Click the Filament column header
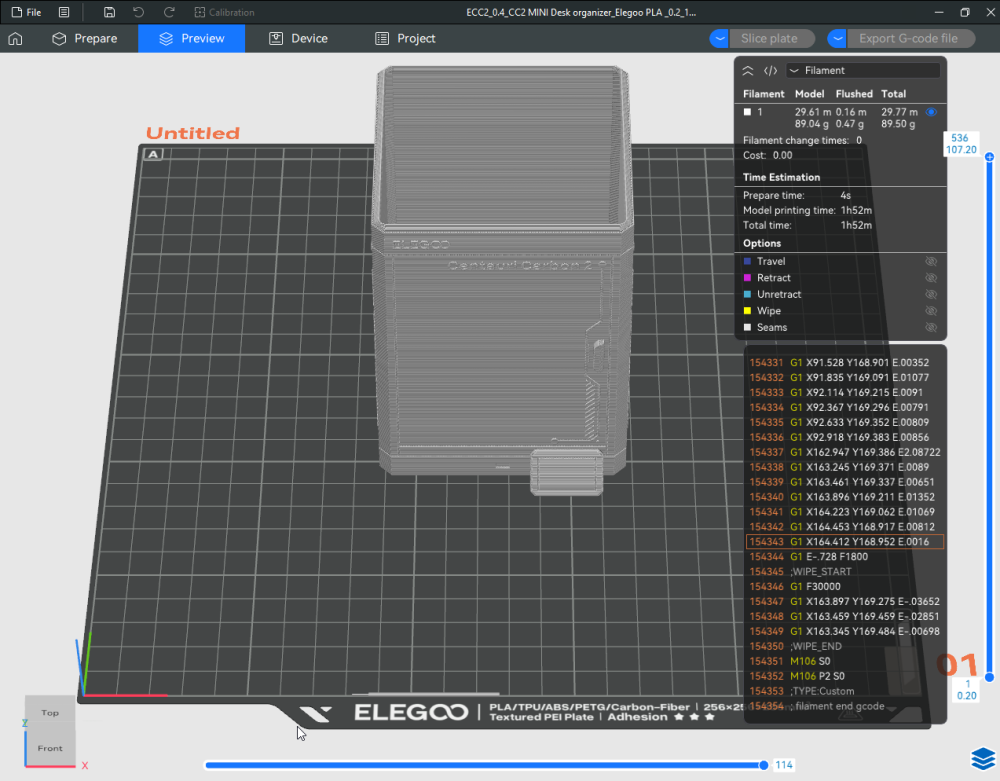 (763, 94)
